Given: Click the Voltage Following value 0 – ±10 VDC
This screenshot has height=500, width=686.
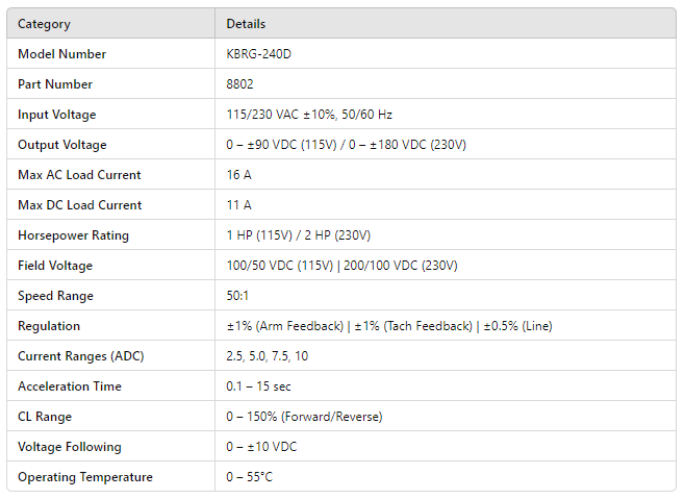Looking at the screenshot, I should pyautogui.click(x=262, y=447).
